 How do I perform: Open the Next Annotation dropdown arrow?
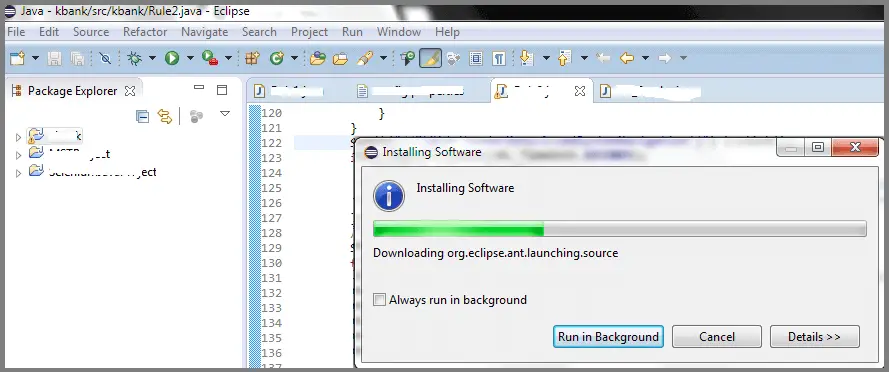546,58
